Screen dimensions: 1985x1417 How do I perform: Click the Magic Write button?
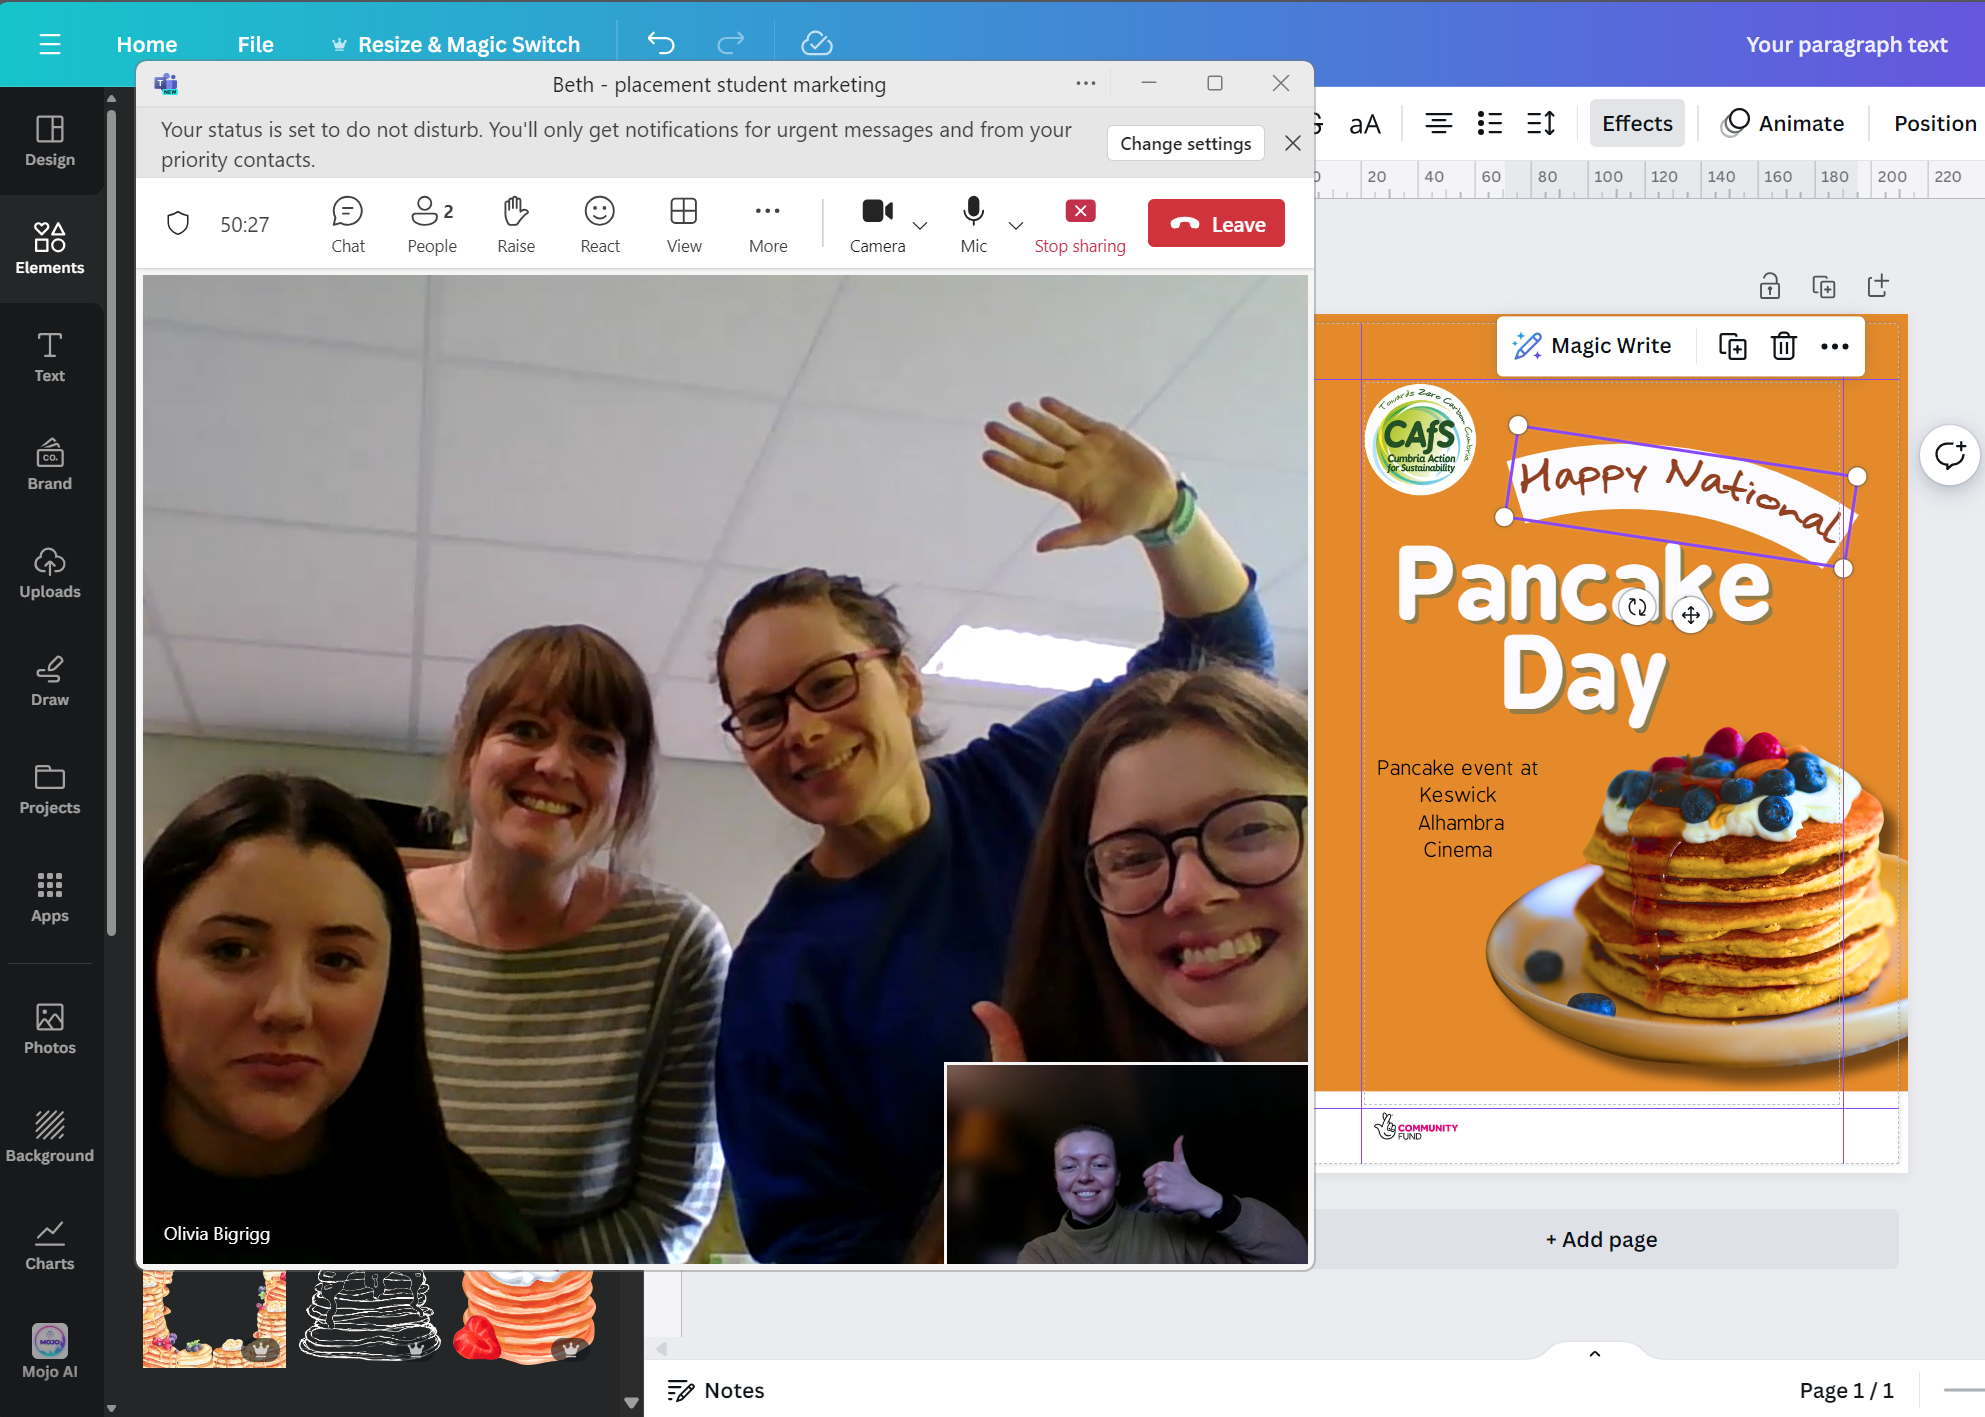coord(1593,346)
